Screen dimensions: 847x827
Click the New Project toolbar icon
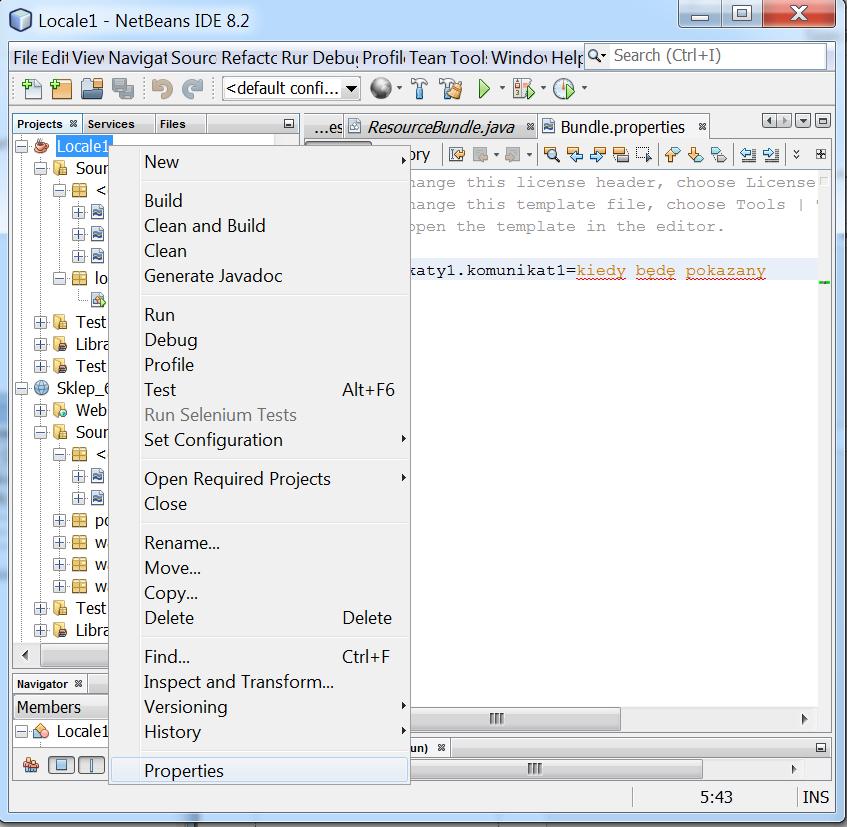(x=60, y=89)
